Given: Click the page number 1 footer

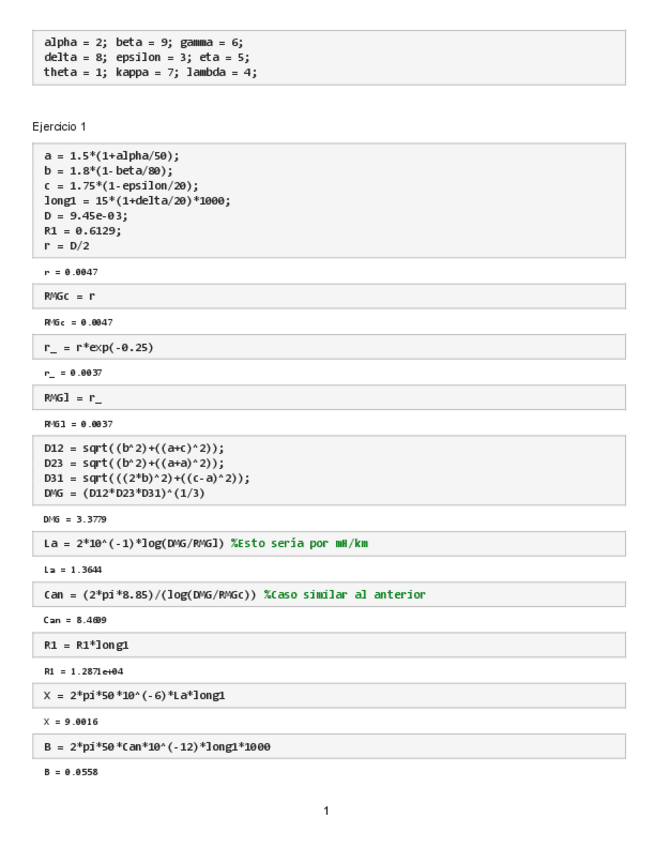Looking at the screenshot, I should pyautogui.click(x=326, y=810).
